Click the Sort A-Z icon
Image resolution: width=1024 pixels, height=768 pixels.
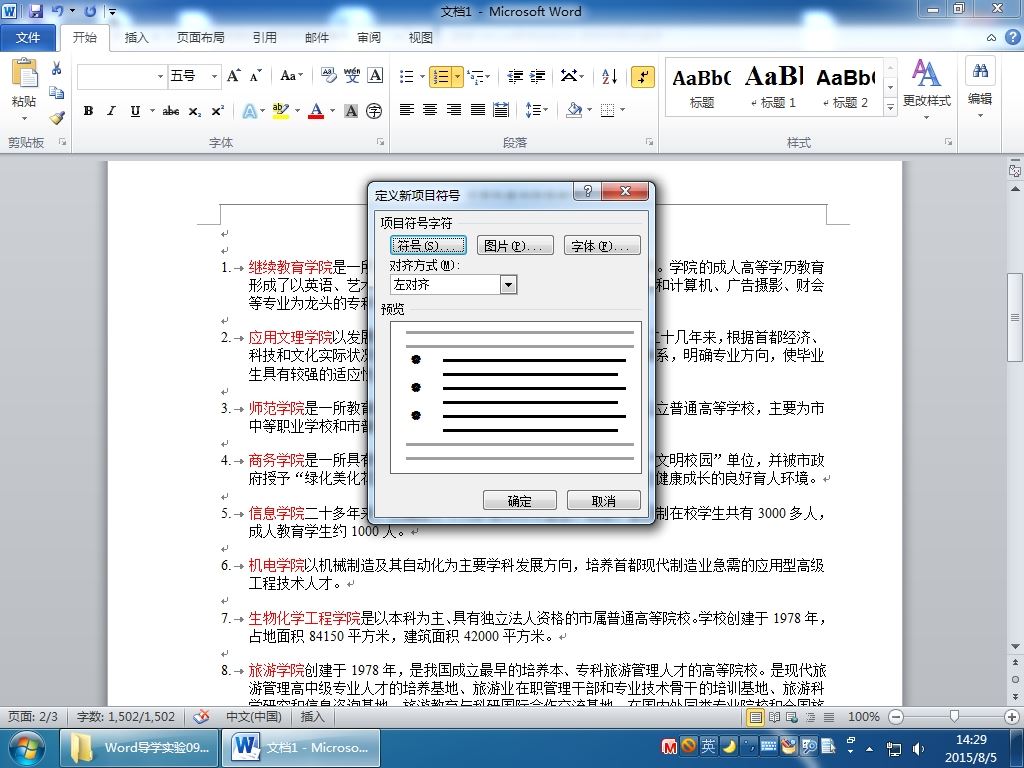(609, 76)
